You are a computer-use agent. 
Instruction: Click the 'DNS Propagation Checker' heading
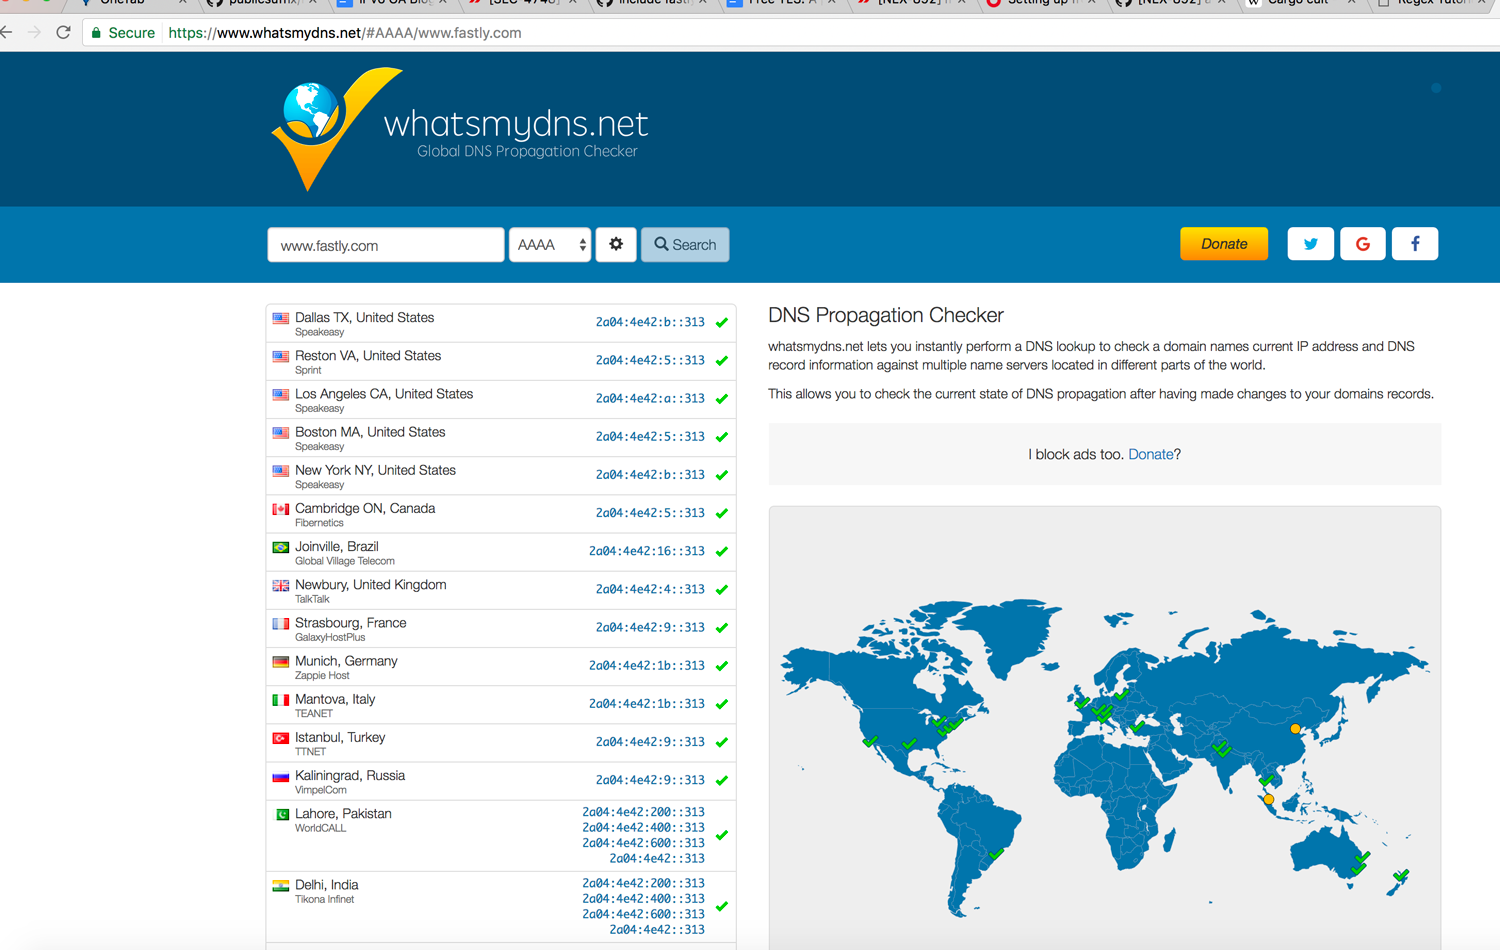point(886,315)
